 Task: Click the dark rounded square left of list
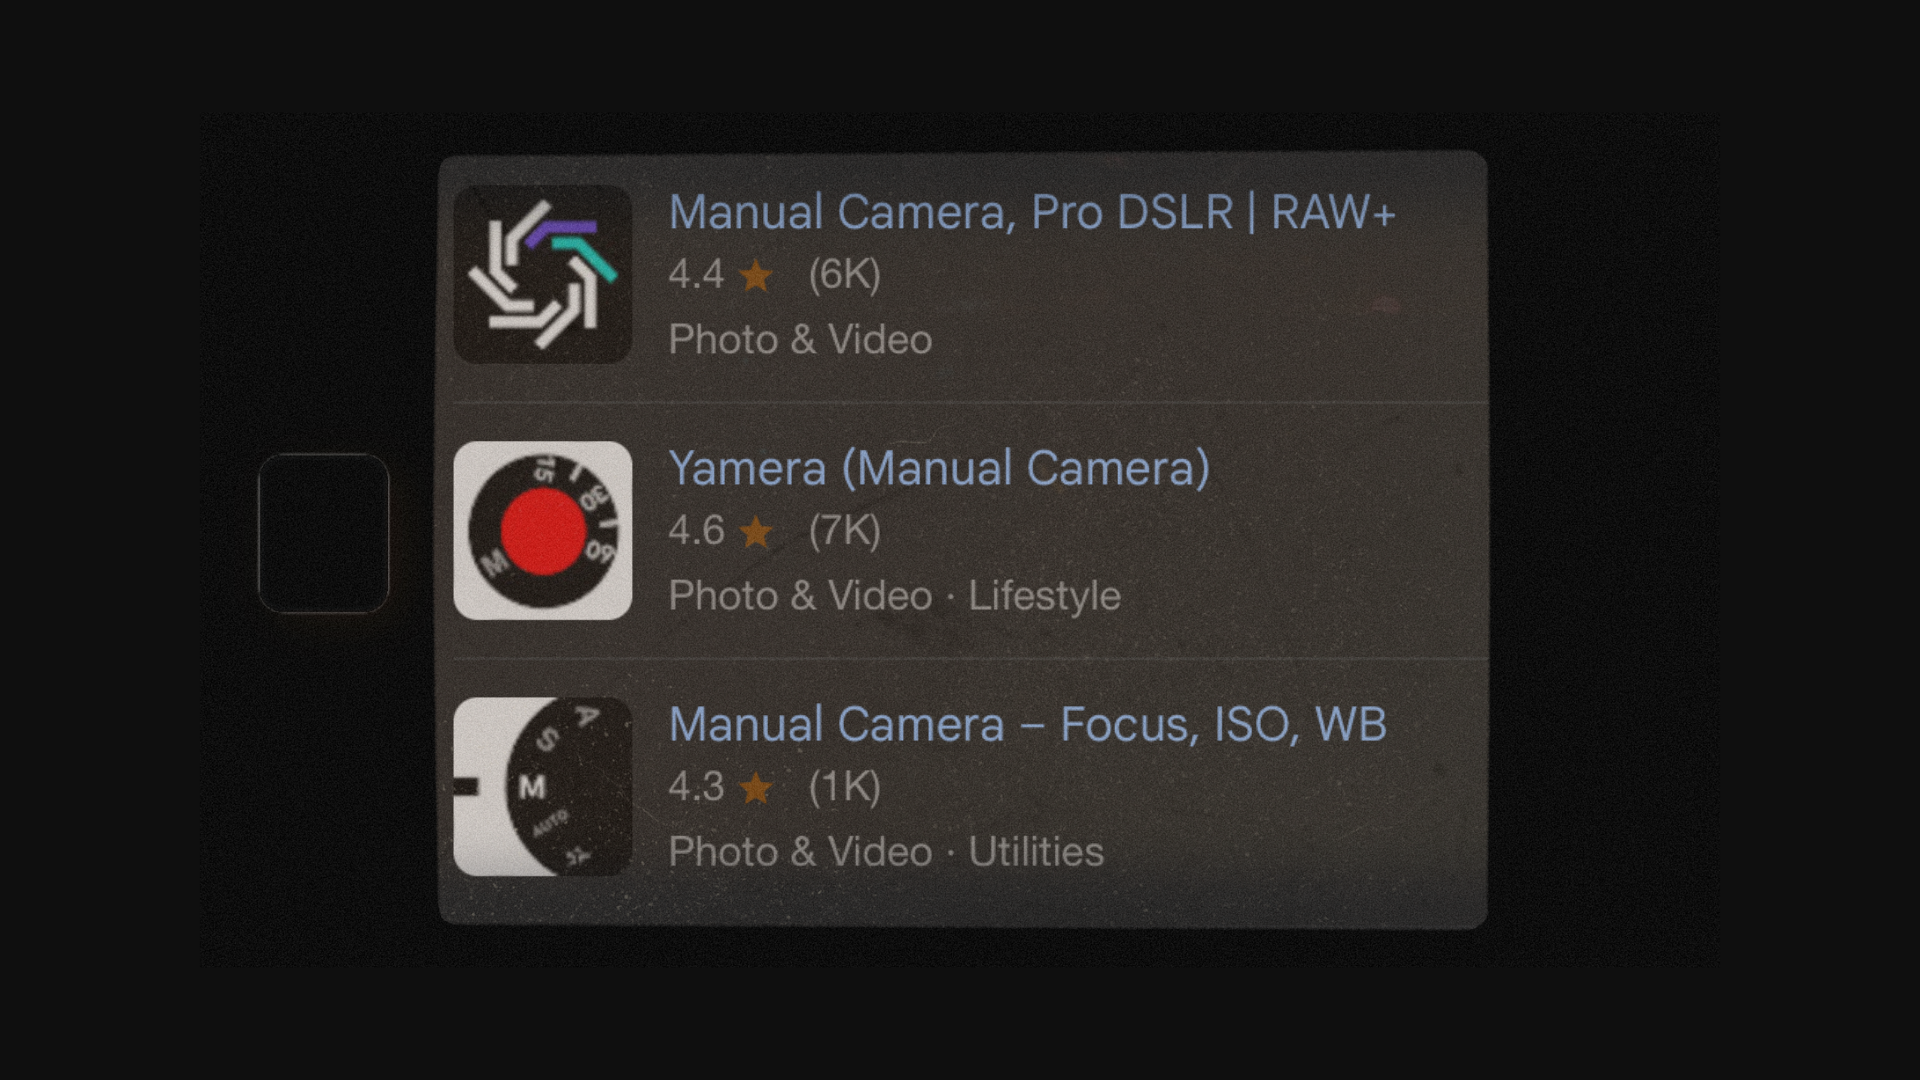pos(323,533)
